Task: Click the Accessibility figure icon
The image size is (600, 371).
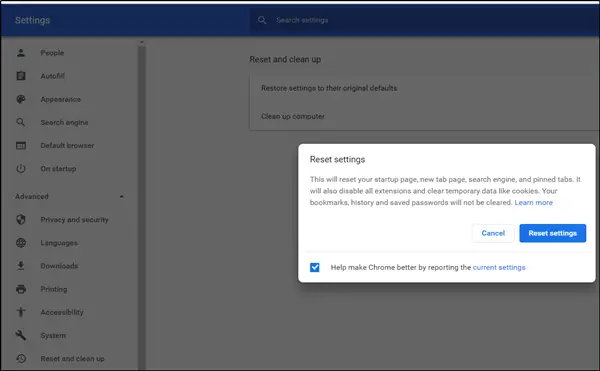Action: pyautogui.click(x=21, y=312)
